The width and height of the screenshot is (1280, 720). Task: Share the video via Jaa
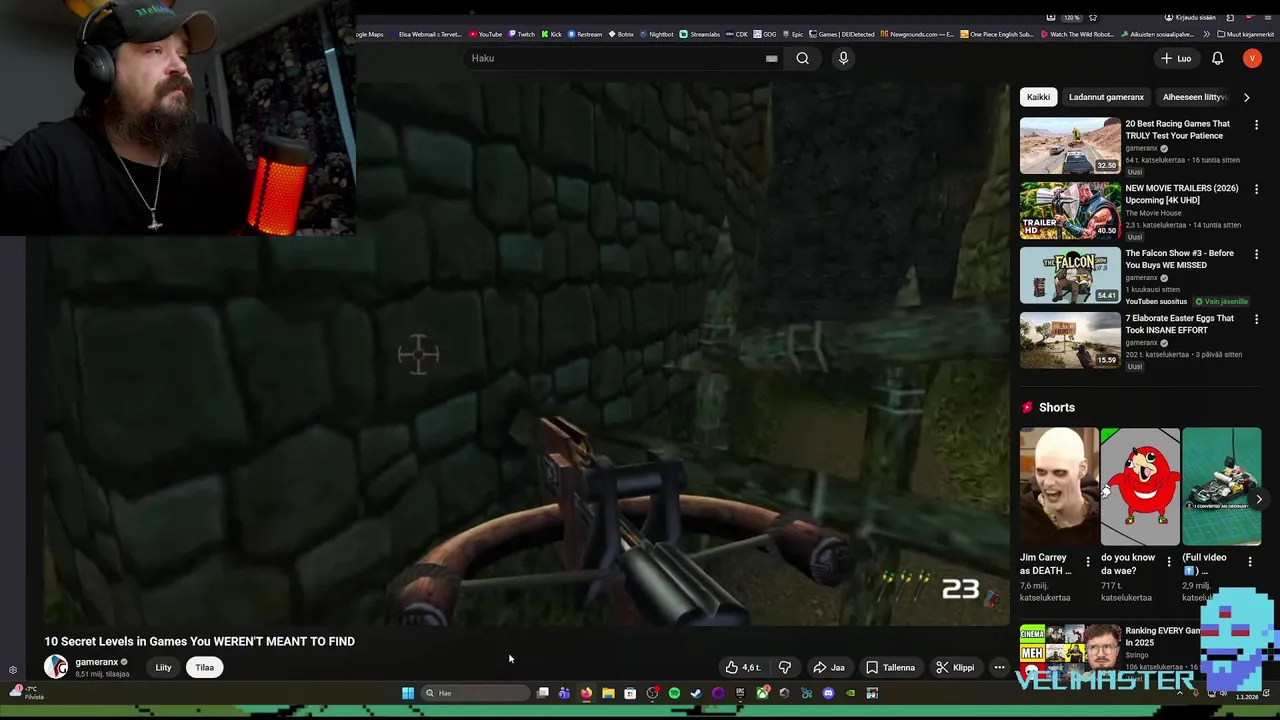[x=829, y=667]
